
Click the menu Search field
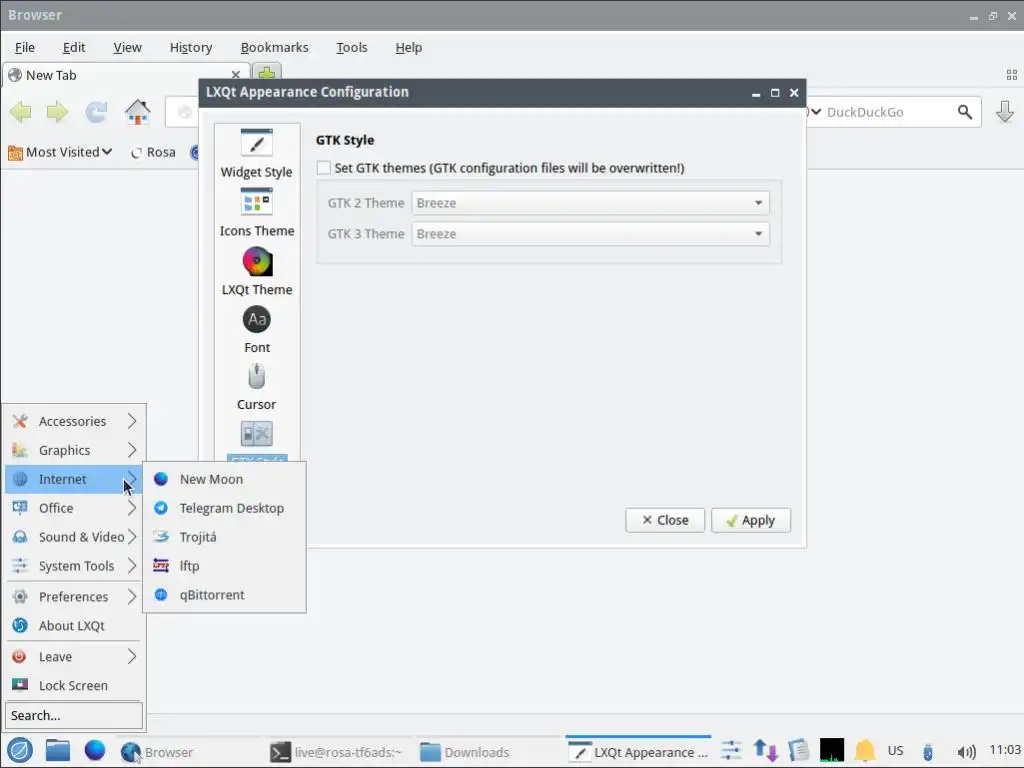tap(74, 715)
